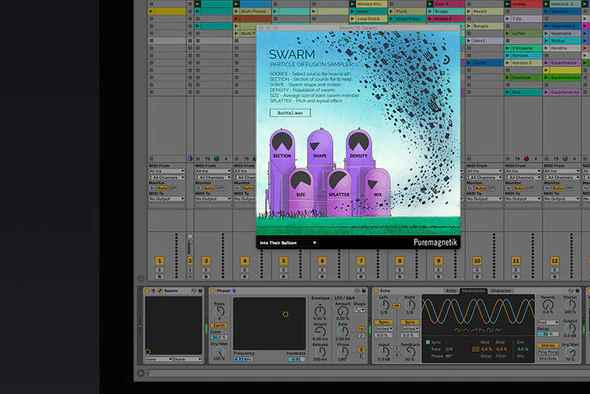Screen dimensions: 590x394
Task: Open track 12 MIDI To output dropdown
Action: pos(562,198)
